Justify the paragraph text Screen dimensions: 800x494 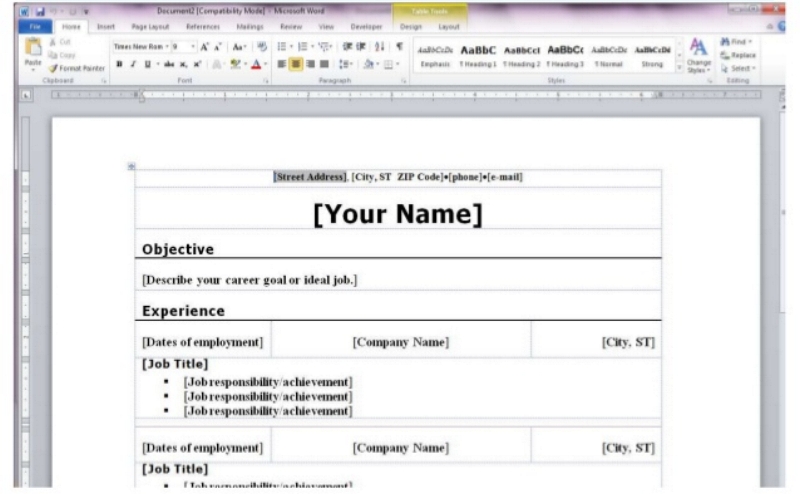coord(324,64)
